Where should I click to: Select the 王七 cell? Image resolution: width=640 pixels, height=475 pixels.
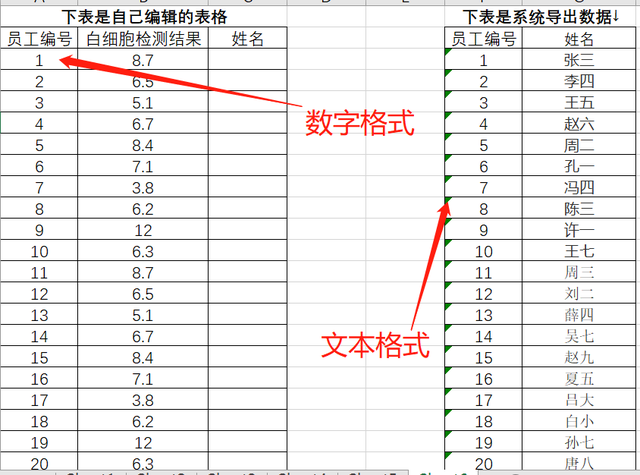tap(579, 251)
